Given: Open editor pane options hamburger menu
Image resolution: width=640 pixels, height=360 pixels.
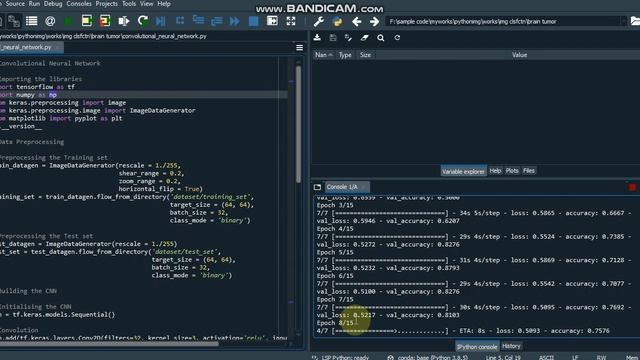Looking at the screenshot, I should tap(299, 48).
